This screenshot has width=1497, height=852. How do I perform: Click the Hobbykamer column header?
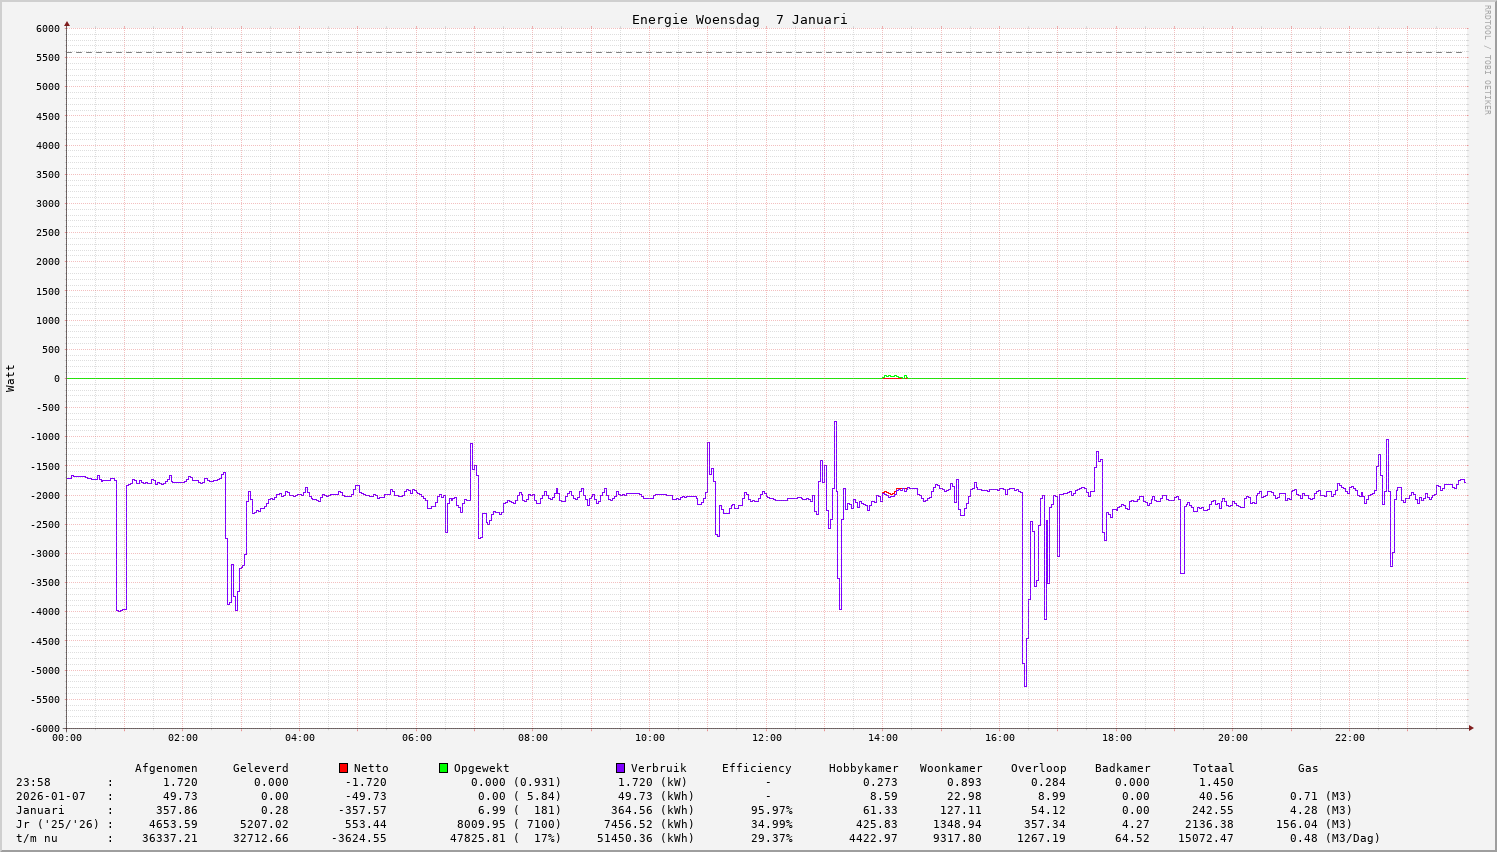(863, 769)
